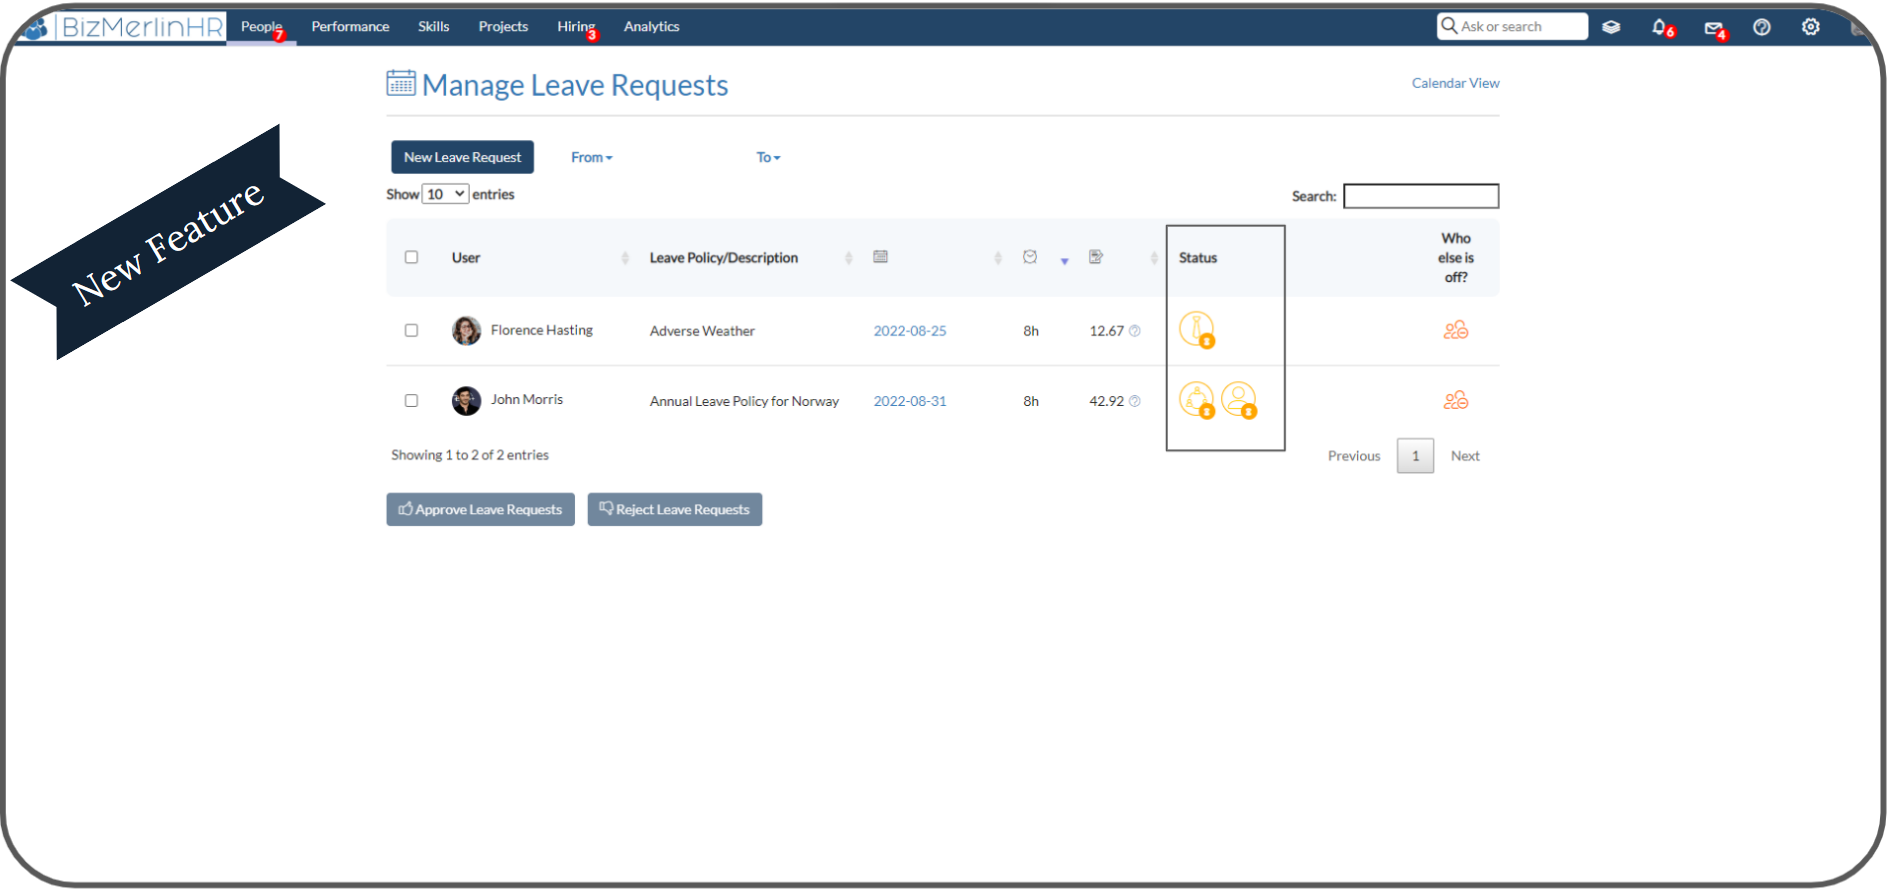This screenshot has height=890, width=1888.
Task: Focus the Ask or search field
Action: 1512,26
